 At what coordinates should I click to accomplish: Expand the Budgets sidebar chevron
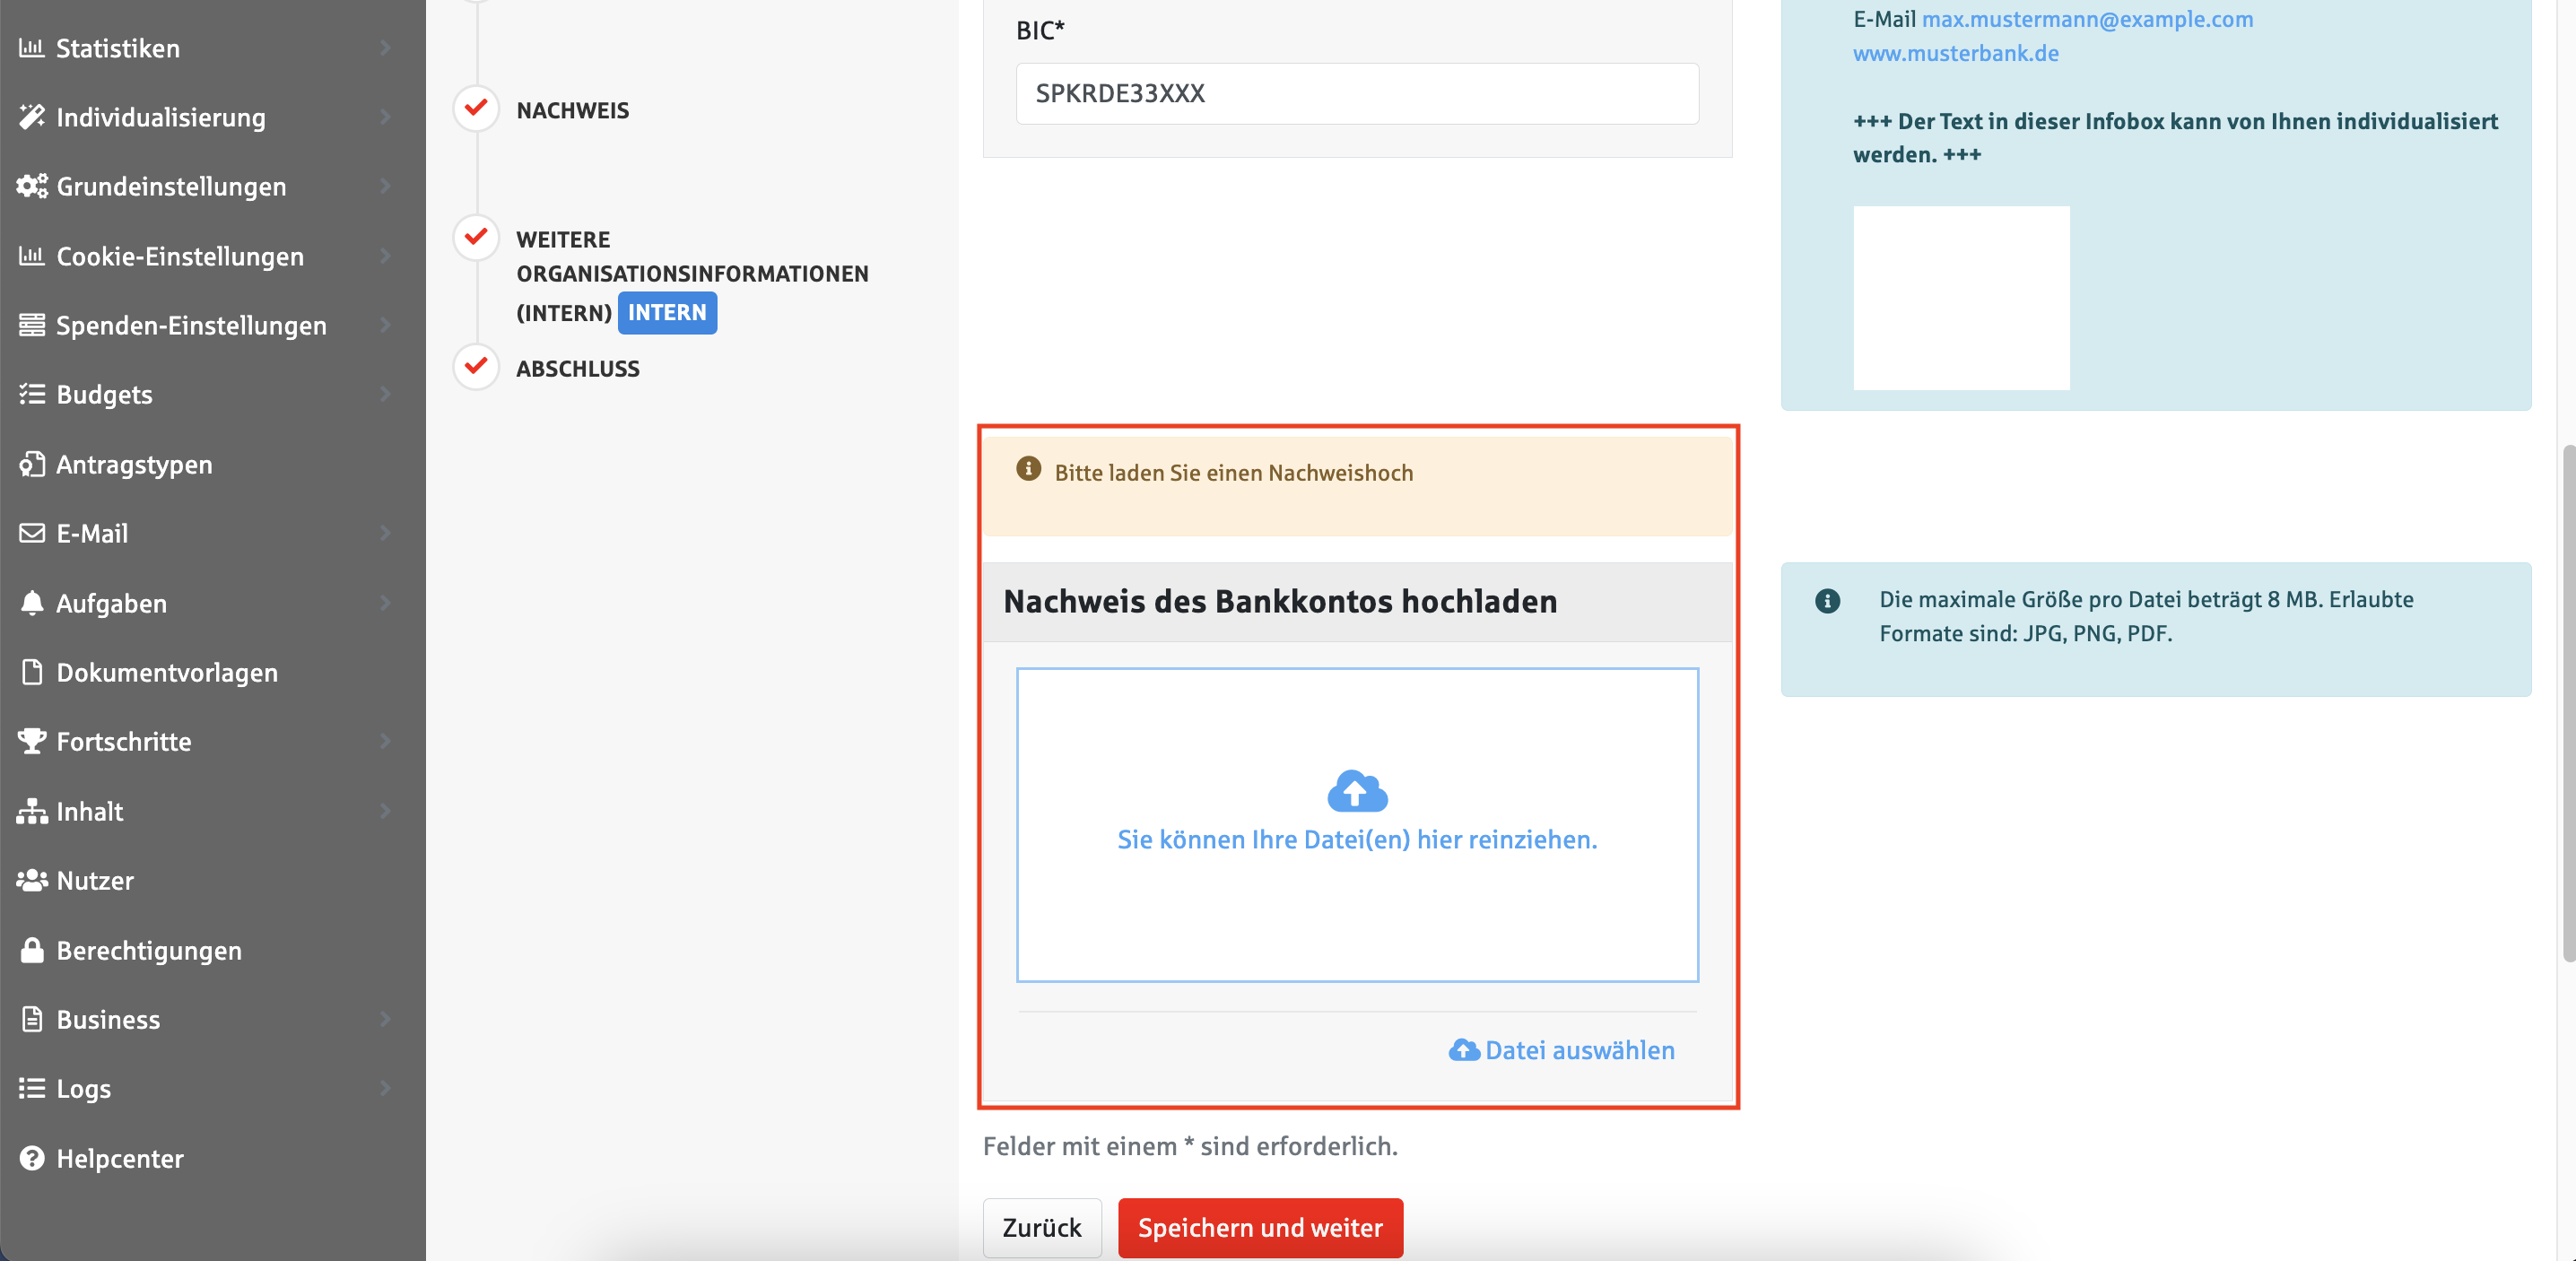coord(386,394)
